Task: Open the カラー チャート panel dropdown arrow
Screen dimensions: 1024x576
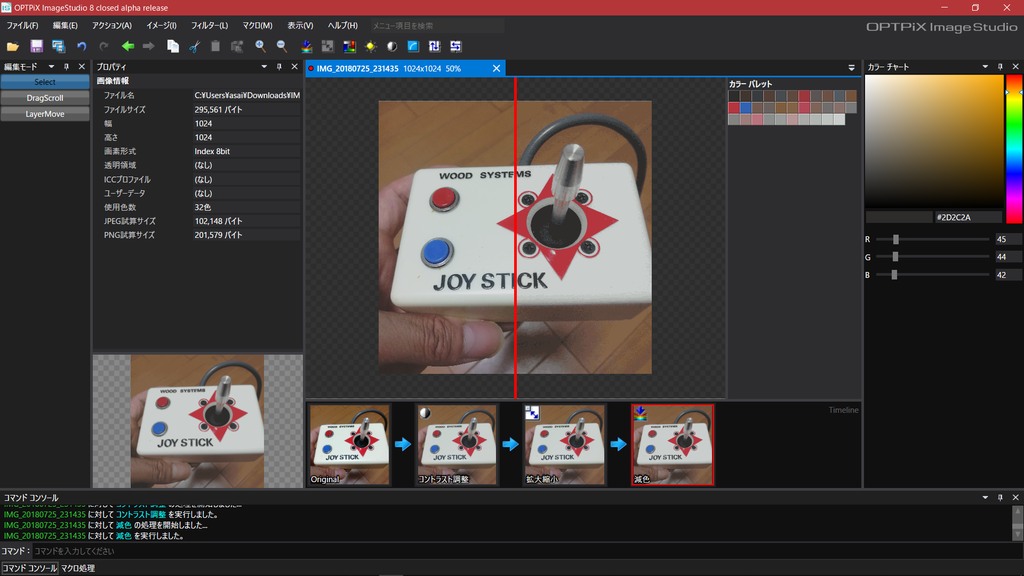Action: pyautogui.click(x=985, y=67)
